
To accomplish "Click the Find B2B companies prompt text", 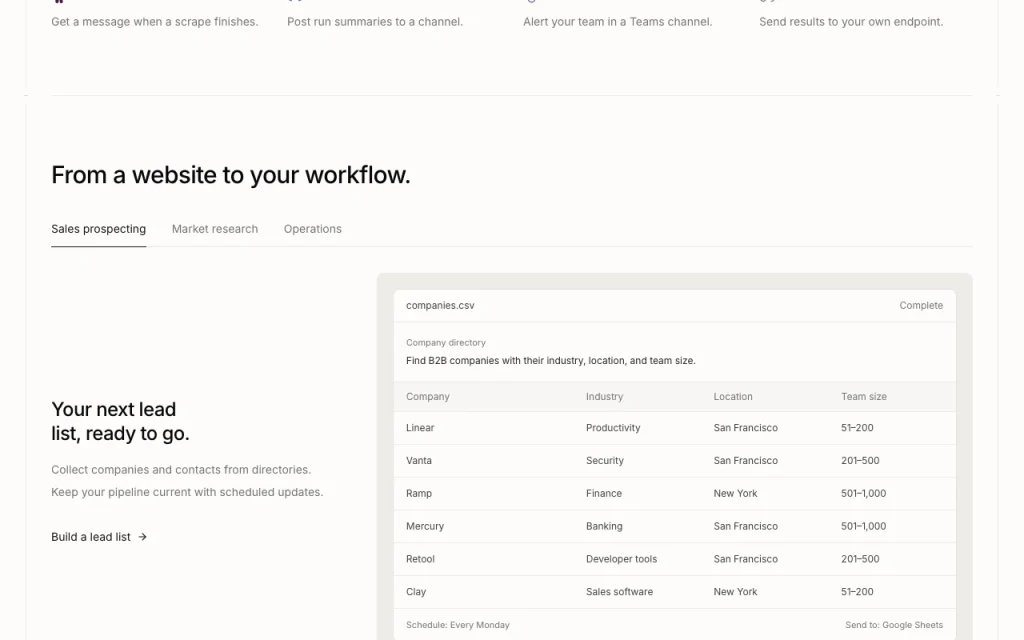I will coord(551,360).
